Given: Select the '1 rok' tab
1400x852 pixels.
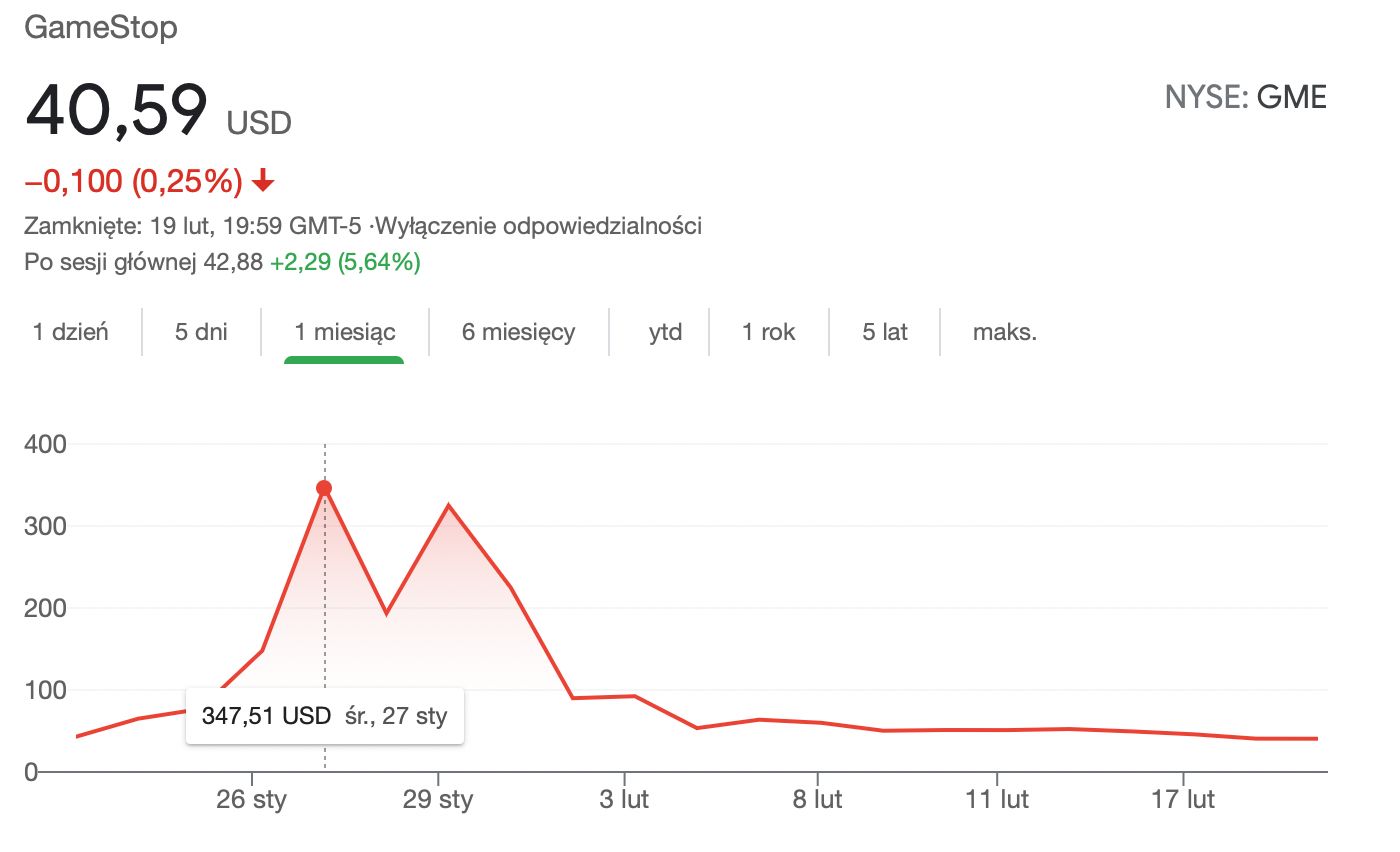Looking at the screenshot, I should (768, 332).
